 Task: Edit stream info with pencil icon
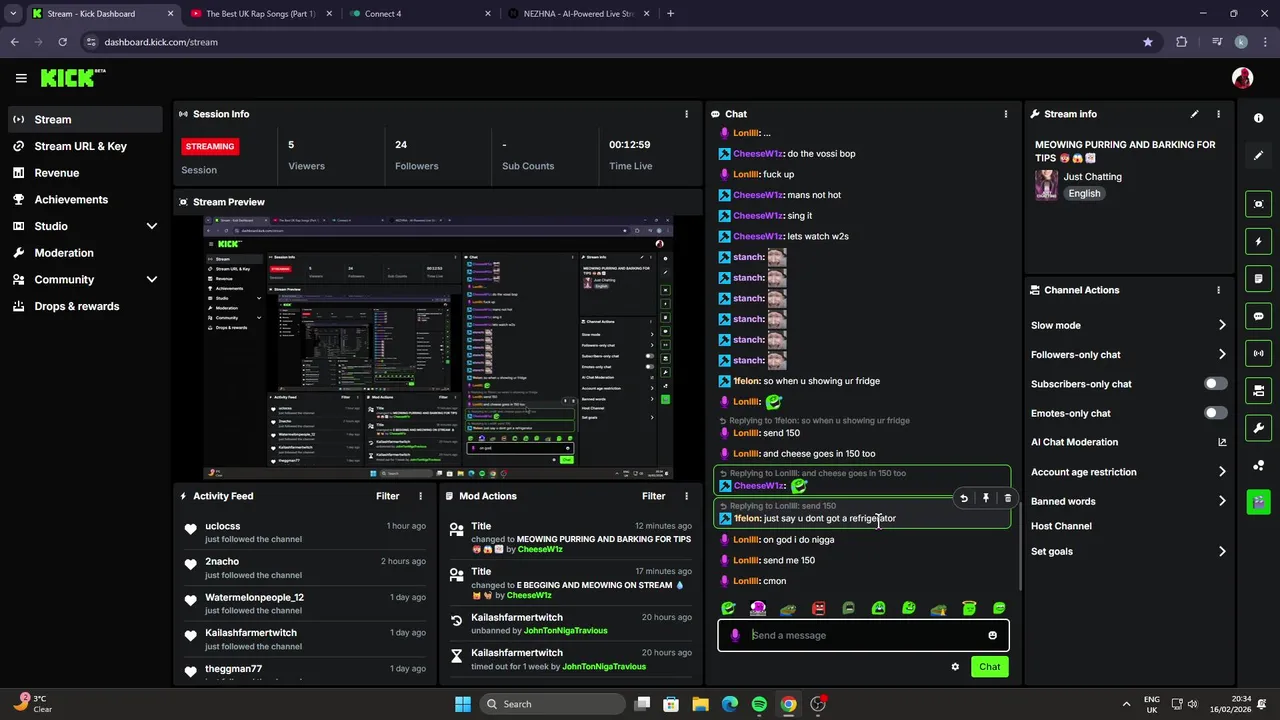pyautogui.click(x=1194, y=114)
